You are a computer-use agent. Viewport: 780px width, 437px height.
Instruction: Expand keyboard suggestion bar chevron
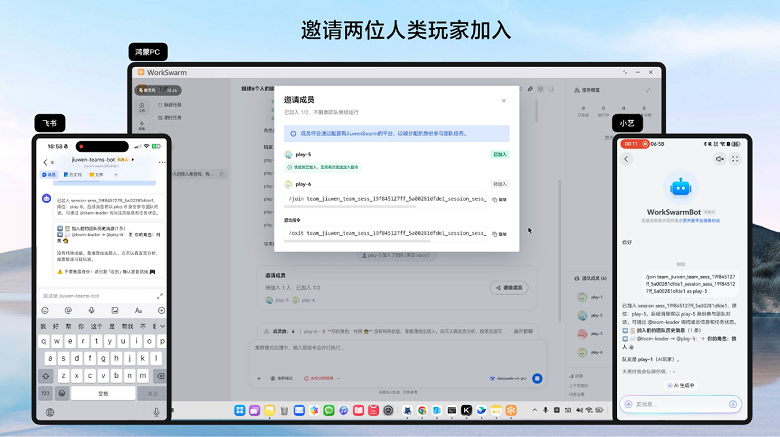pyautogui.click(x=162, y=327)
